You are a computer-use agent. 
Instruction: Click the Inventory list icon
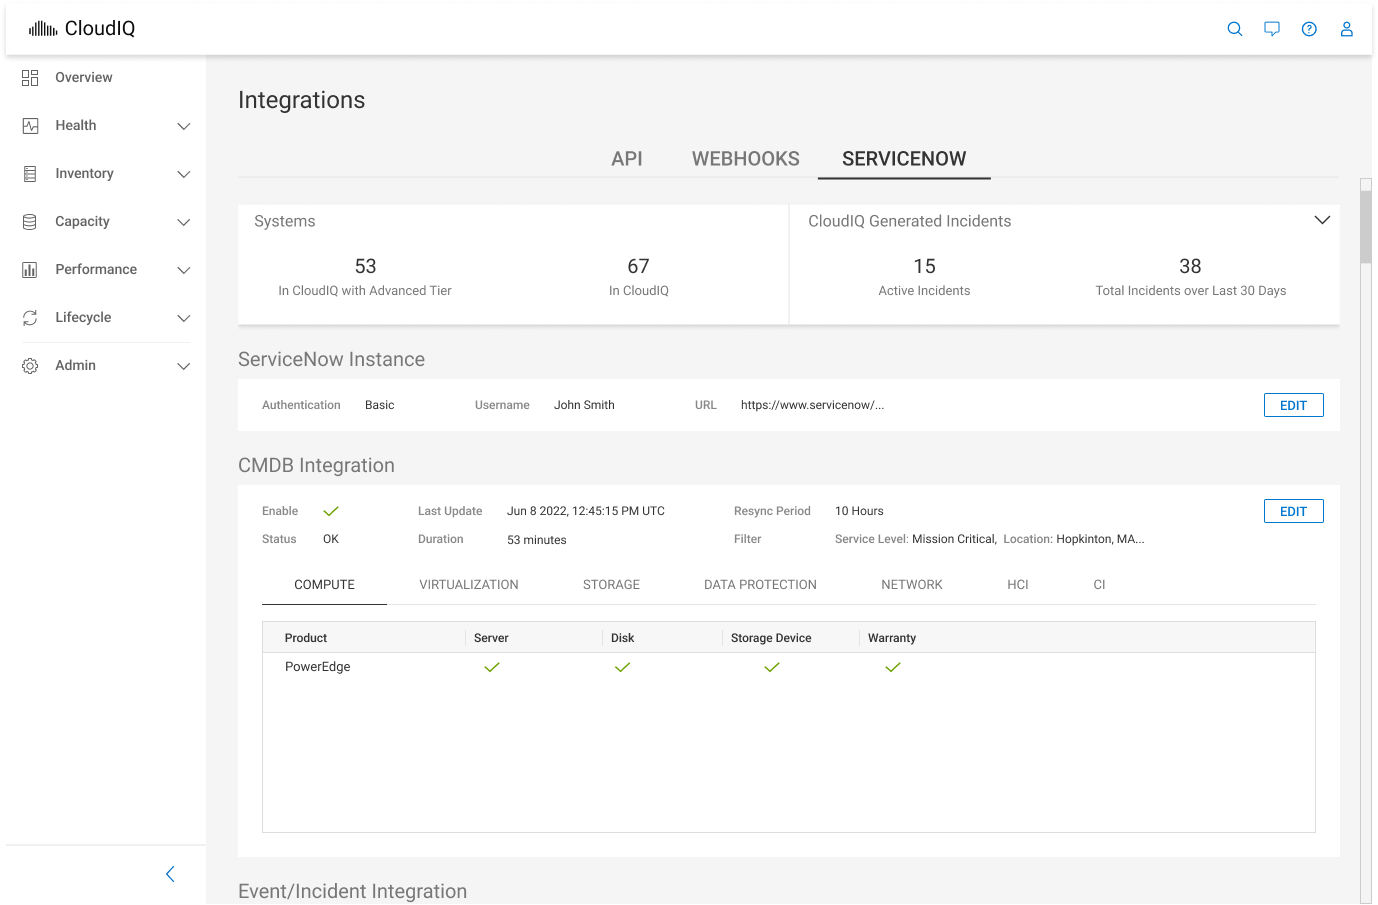(30, 174)
